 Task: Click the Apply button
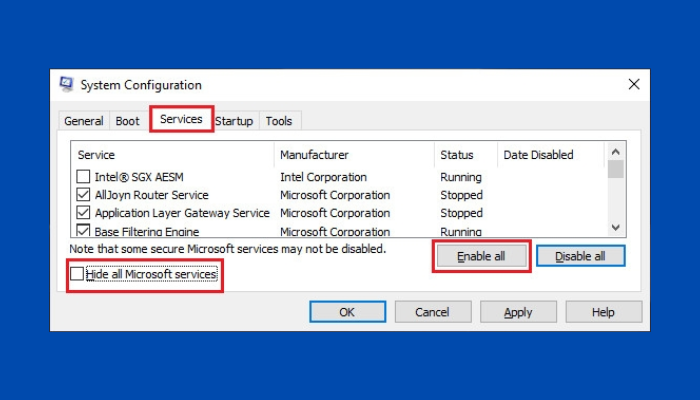click(x=518, y=312)
